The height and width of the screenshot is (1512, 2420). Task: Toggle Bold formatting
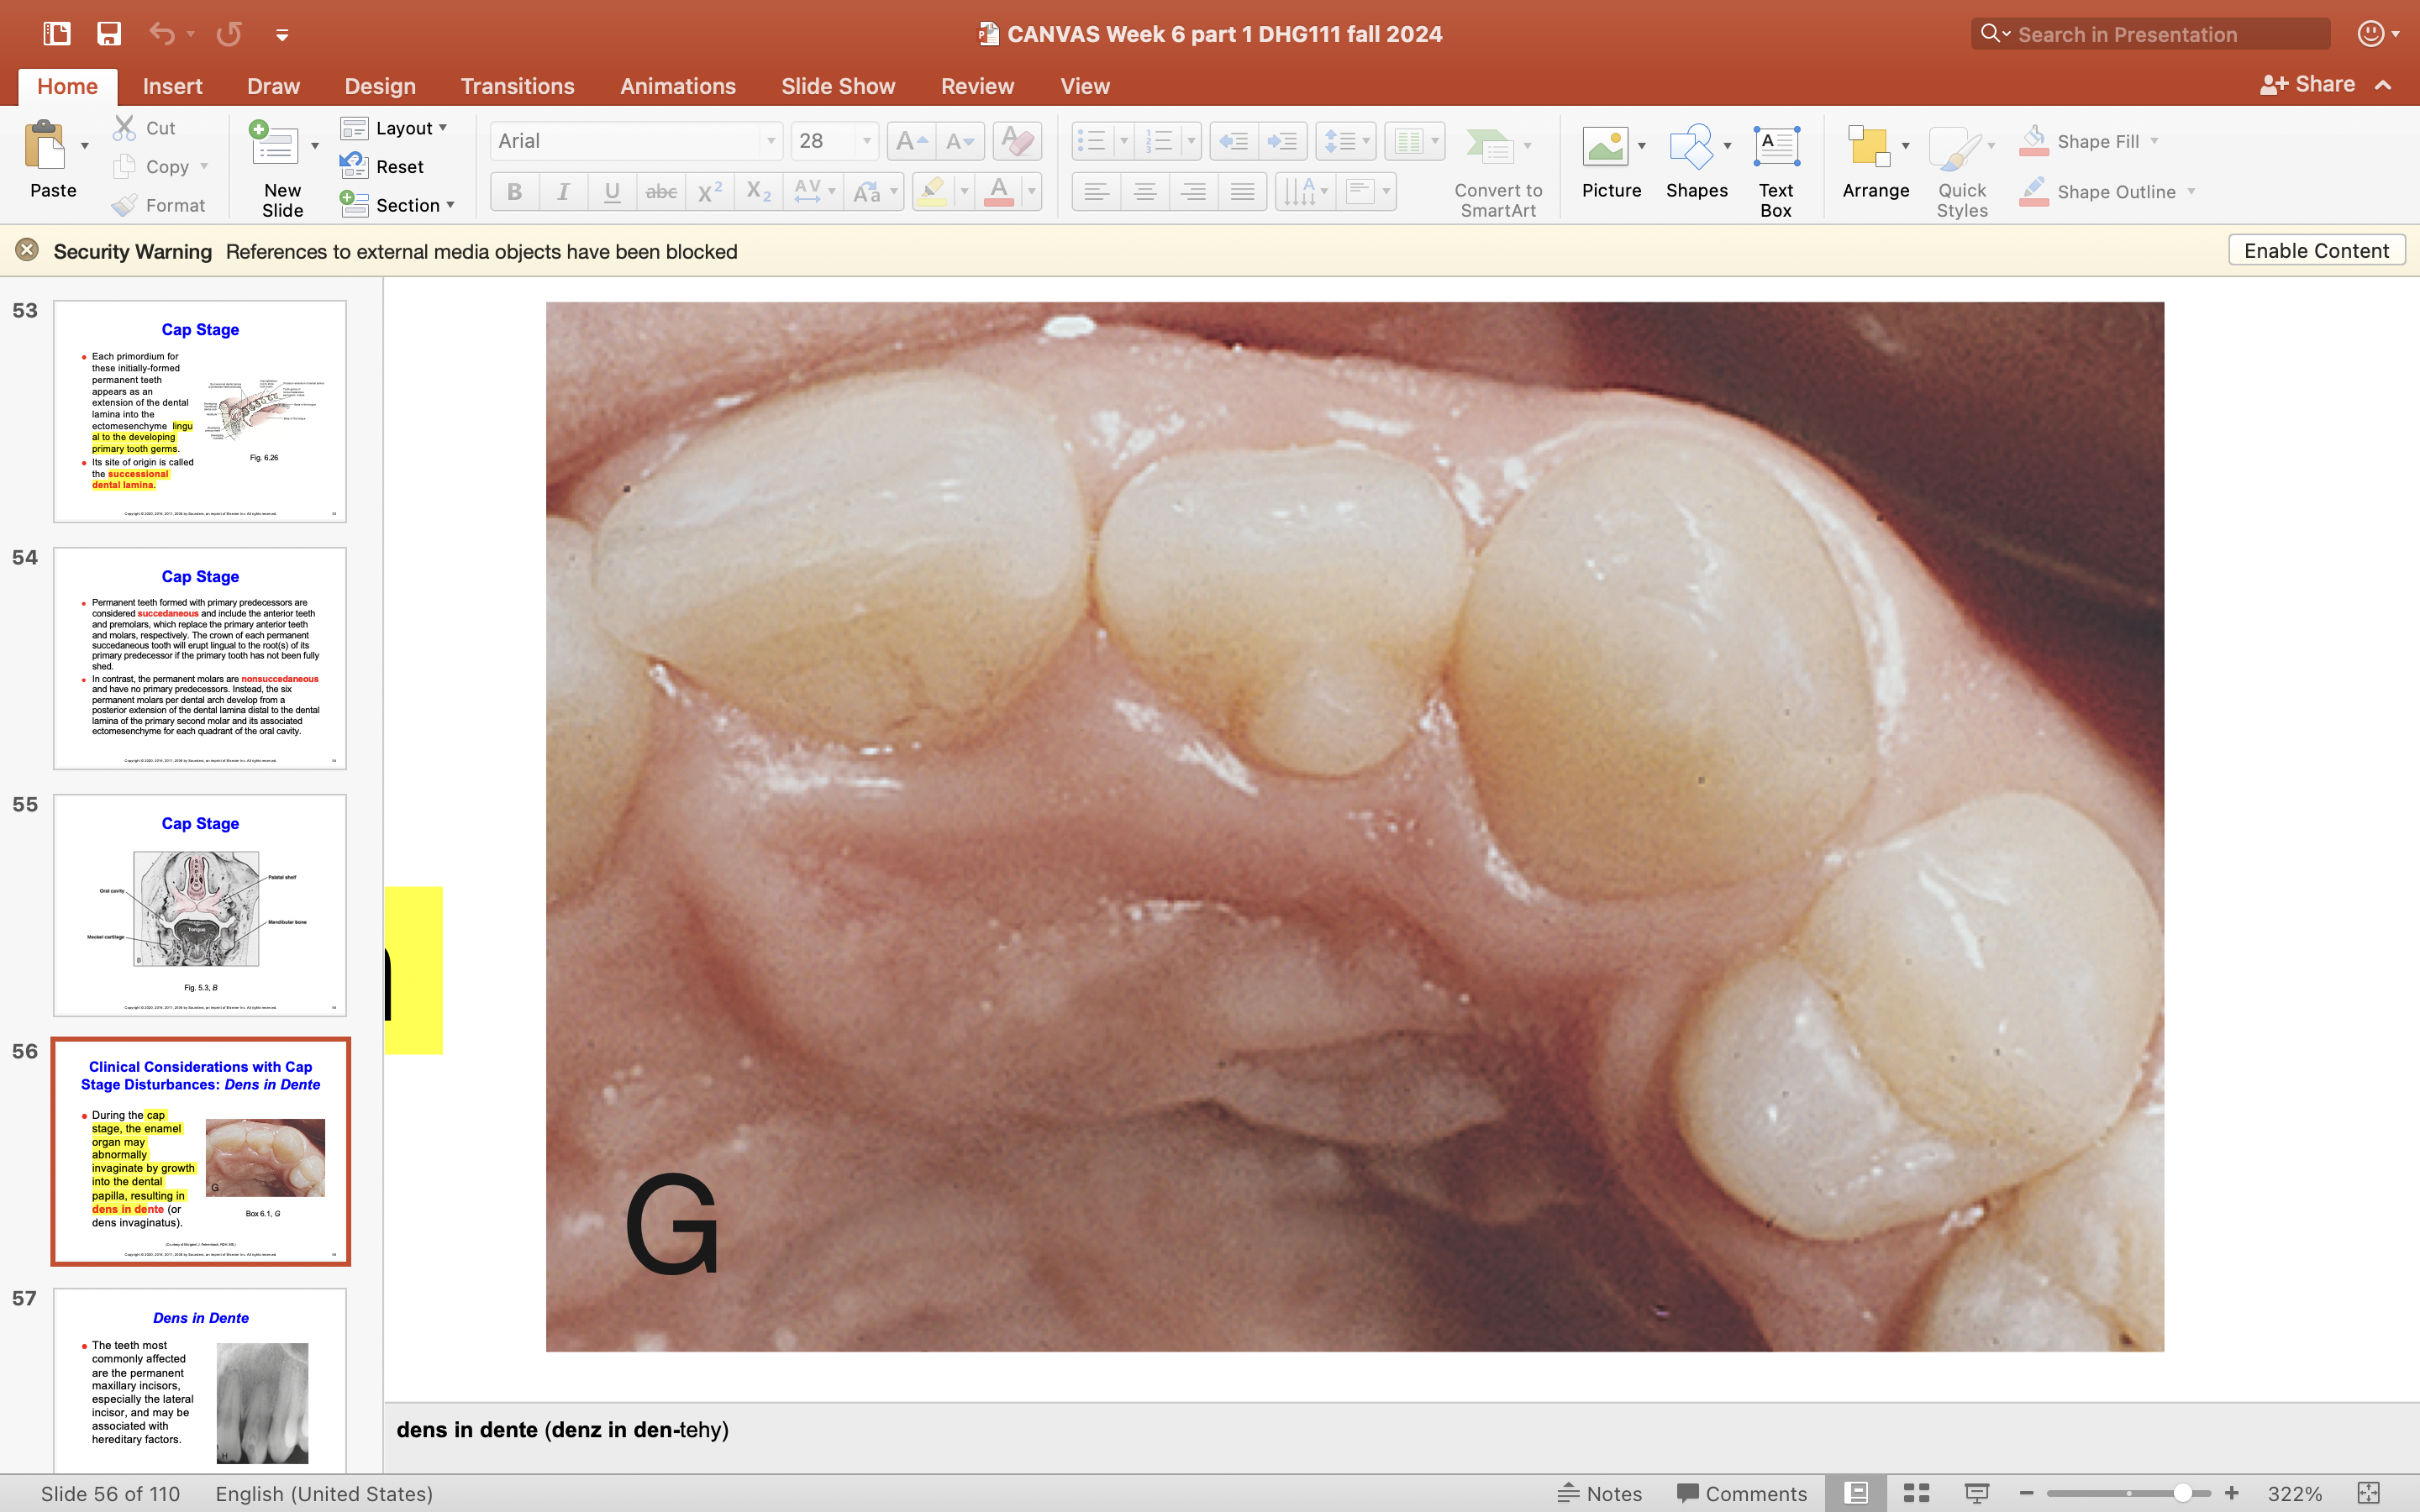point(514,192)
